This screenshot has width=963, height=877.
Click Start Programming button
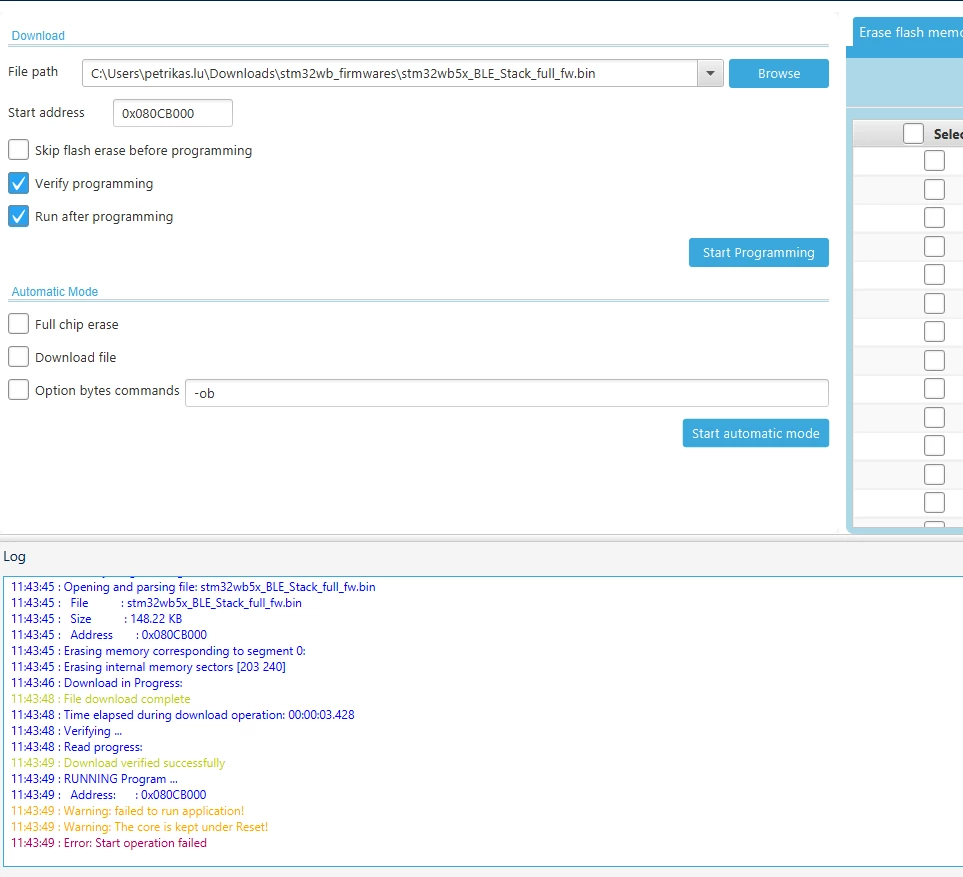click(758, 252)
